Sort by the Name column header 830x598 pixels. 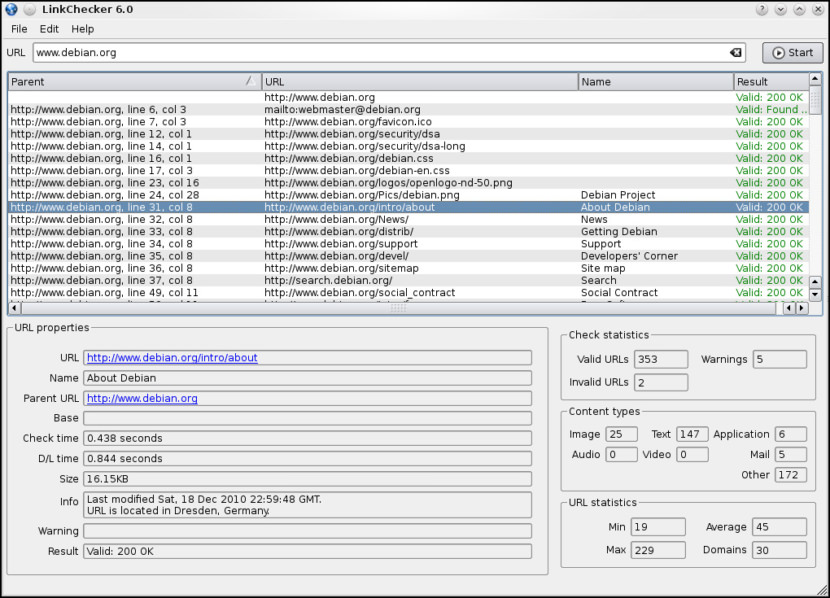click(656, 81)
